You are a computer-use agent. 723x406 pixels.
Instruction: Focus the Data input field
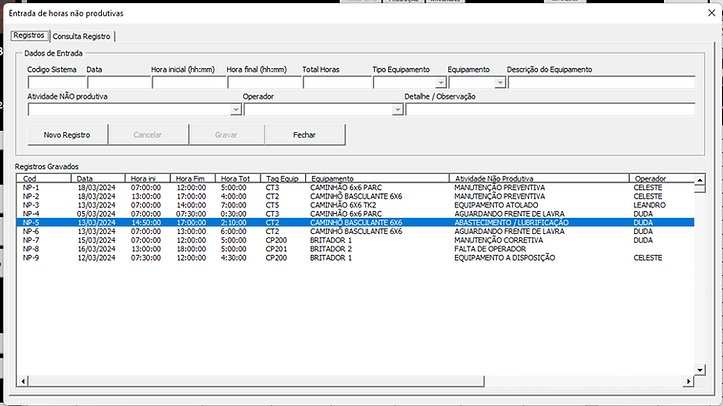119,83
